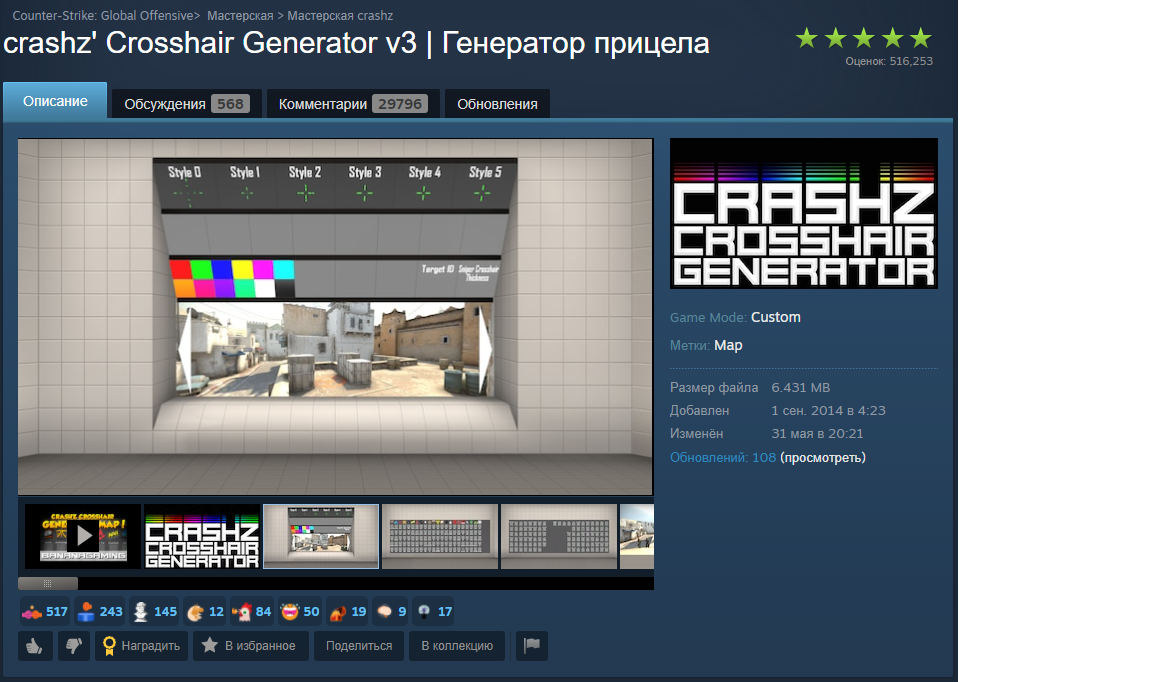Click the award reaction with 17
Image resolution: width=1152 pixels, height=682 pixels.
(x=433, y=611)
